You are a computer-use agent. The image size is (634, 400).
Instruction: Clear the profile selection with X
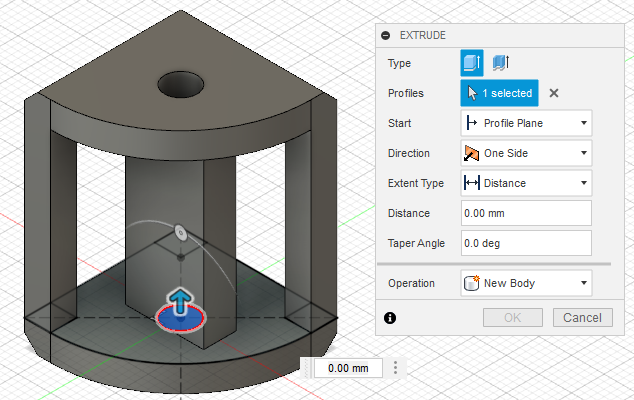pos(554,93)
